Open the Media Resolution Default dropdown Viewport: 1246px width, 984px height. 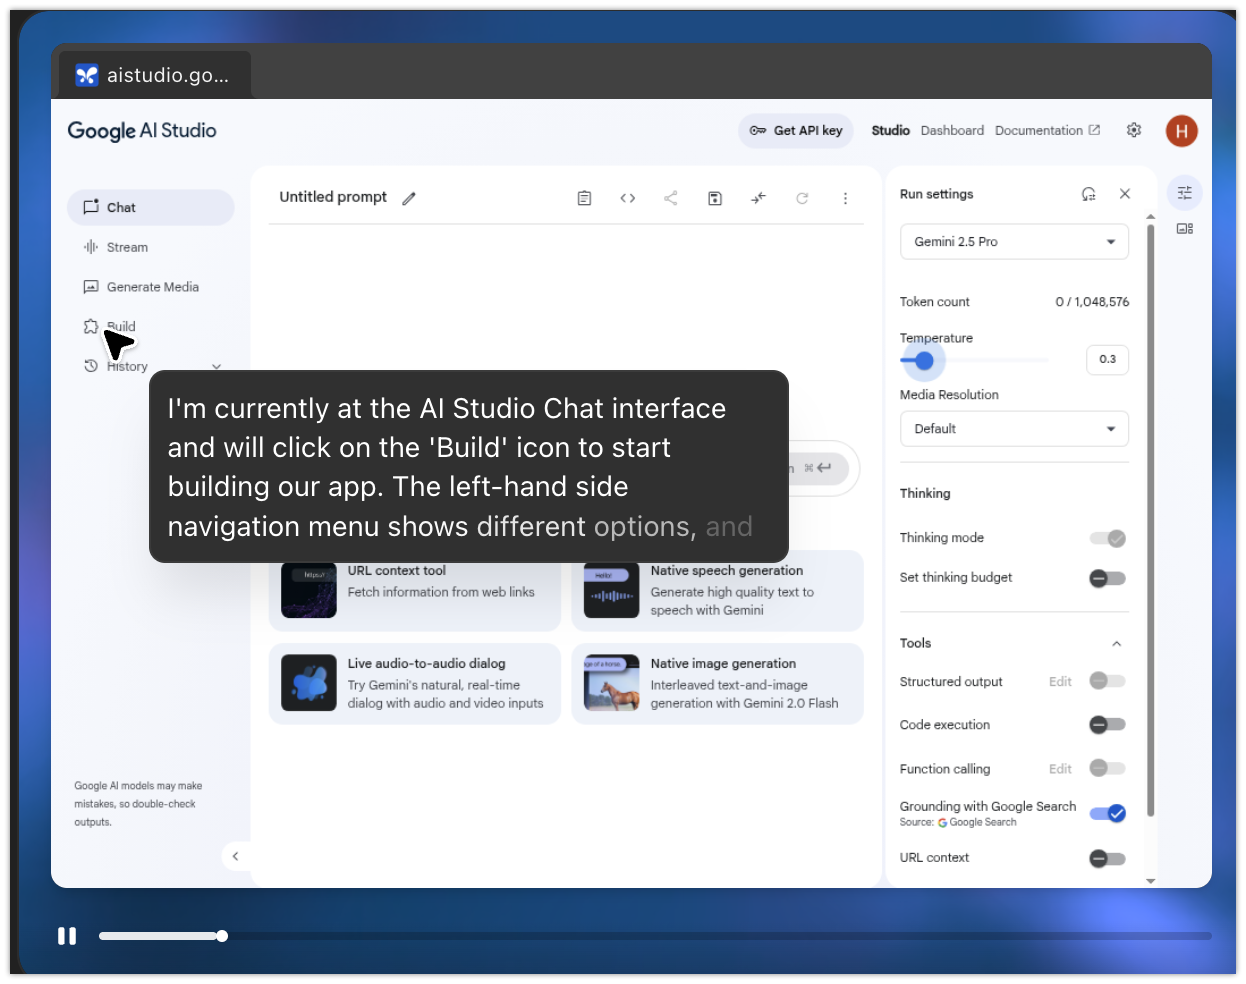(x=1015, y=429)
